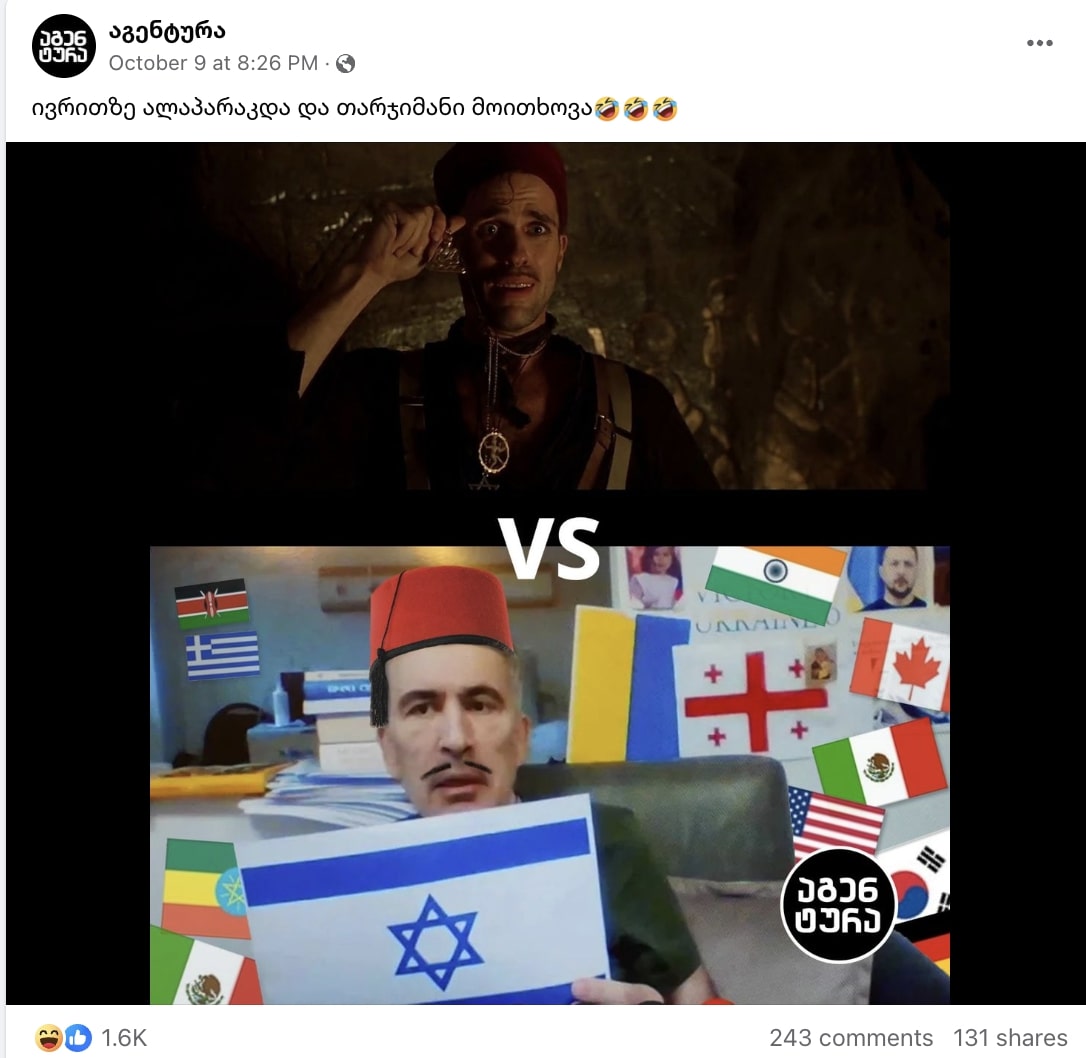
Task: Click the Greek flag in the image
Action: tap(222, 654)
